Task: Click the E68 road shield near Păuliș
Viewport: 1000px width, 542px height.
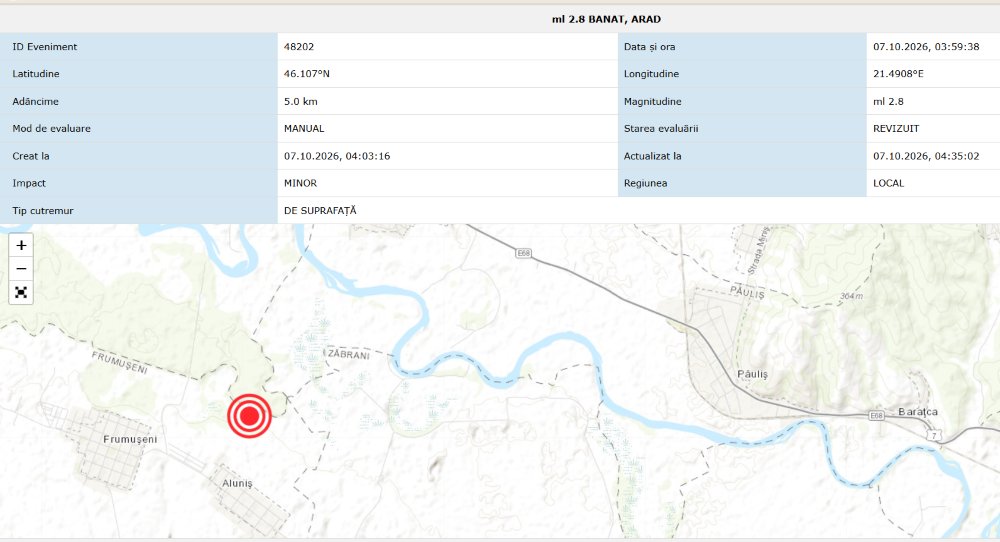Action: (877, 416)
